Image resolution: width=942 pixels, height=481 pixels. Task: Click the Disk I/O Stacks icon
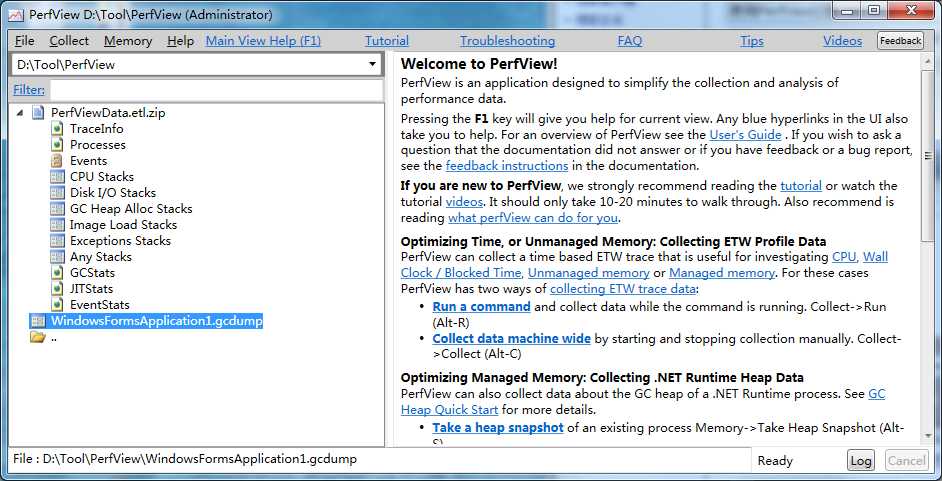pyautogui.click(x=57, y=193)
